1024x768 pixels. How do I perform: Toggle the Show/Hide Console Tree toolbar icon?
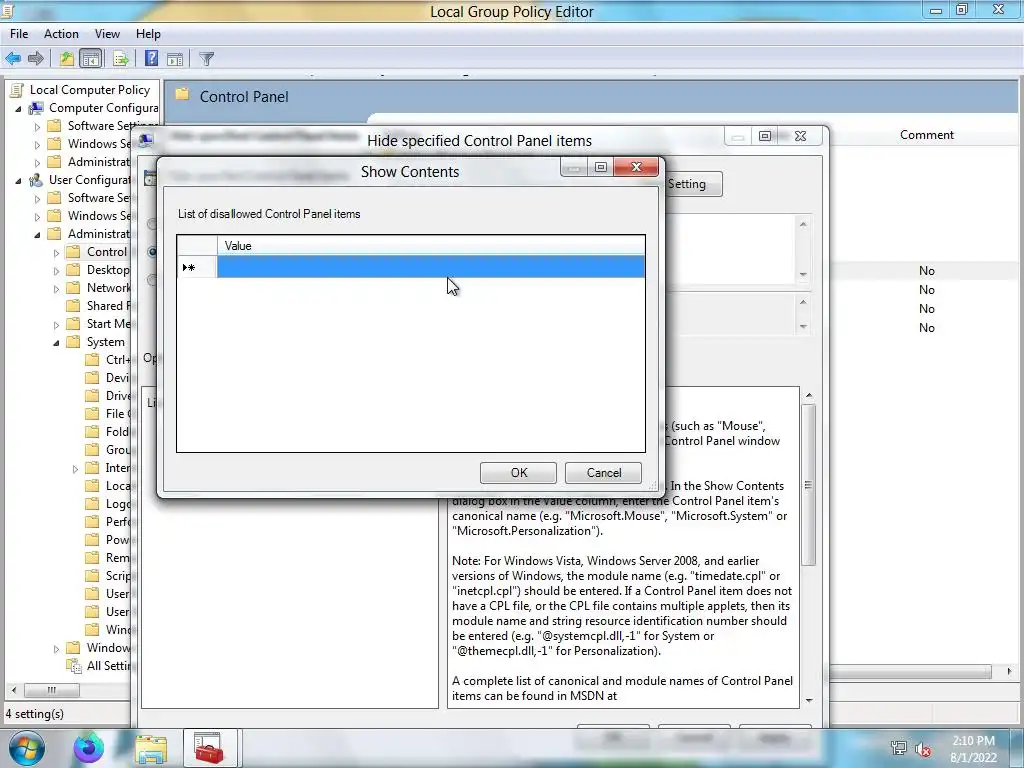tap(91, 59)
